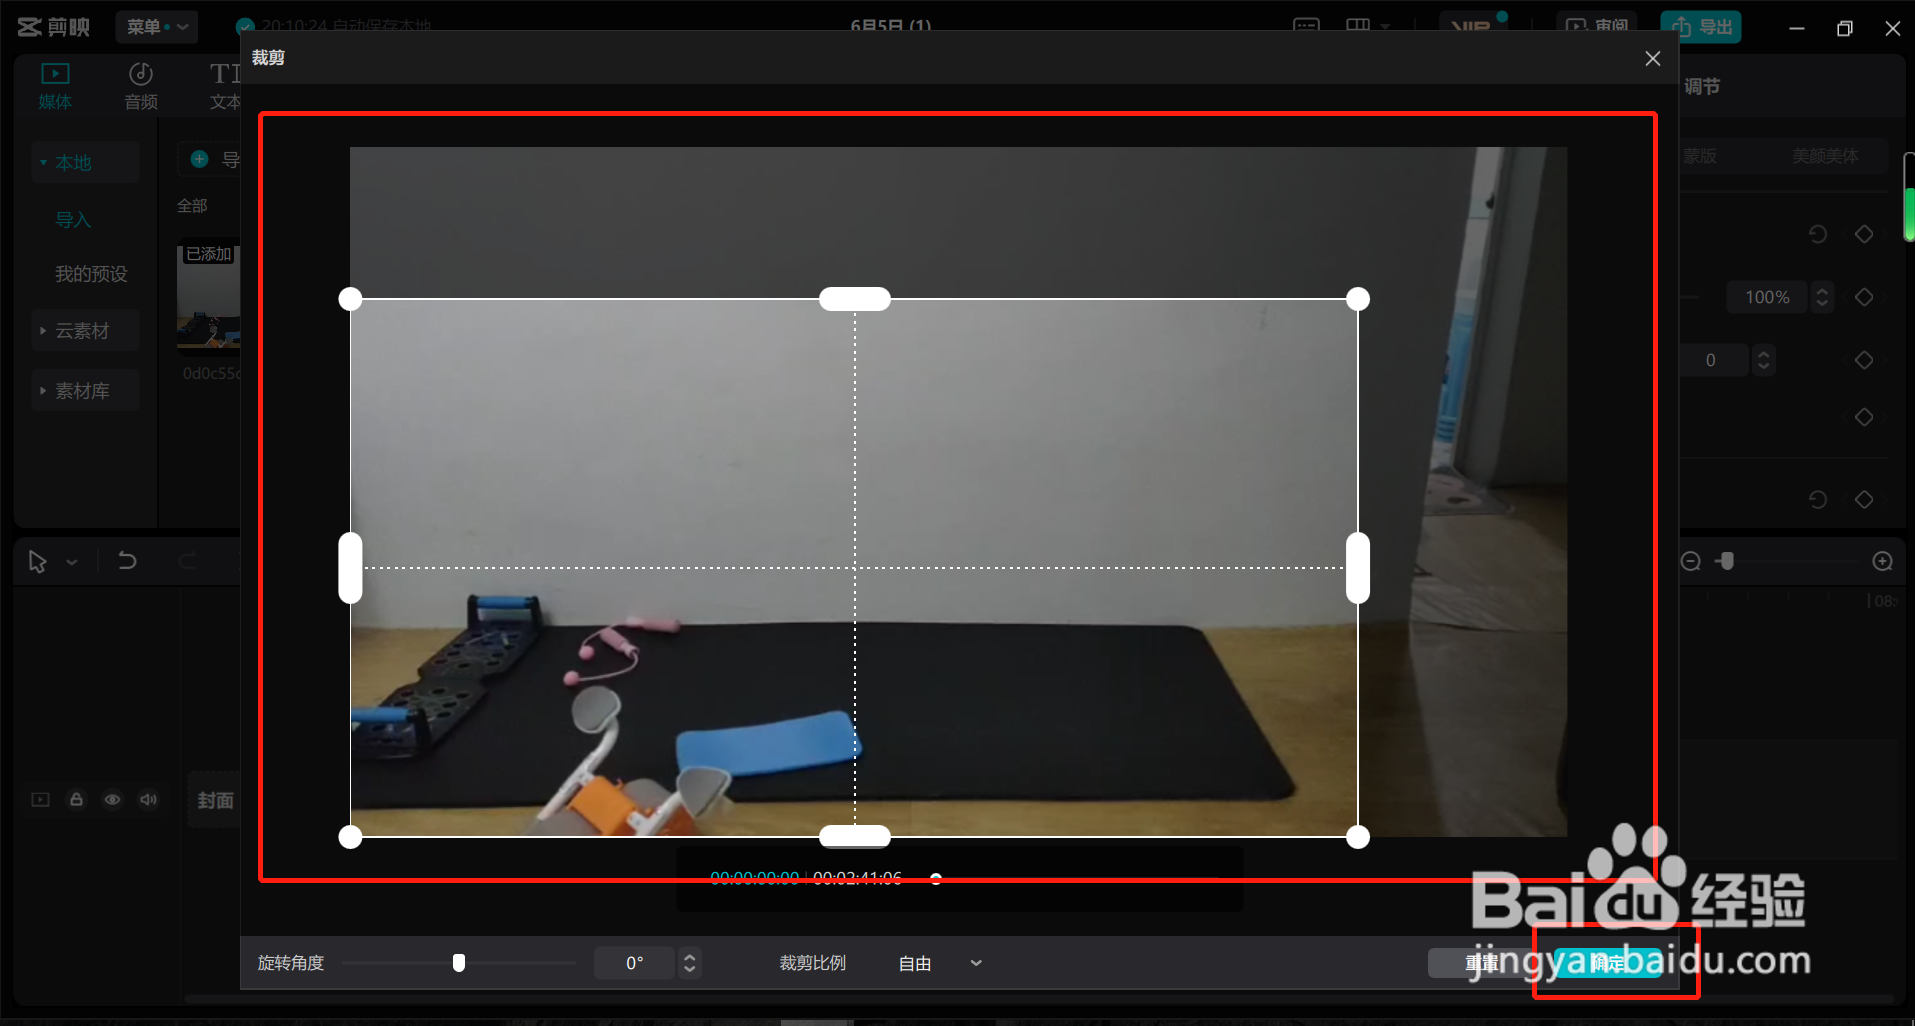Open the pointer tool dropdown chevron
This screenshot has width=1915, height=1026.
[72, 563]
